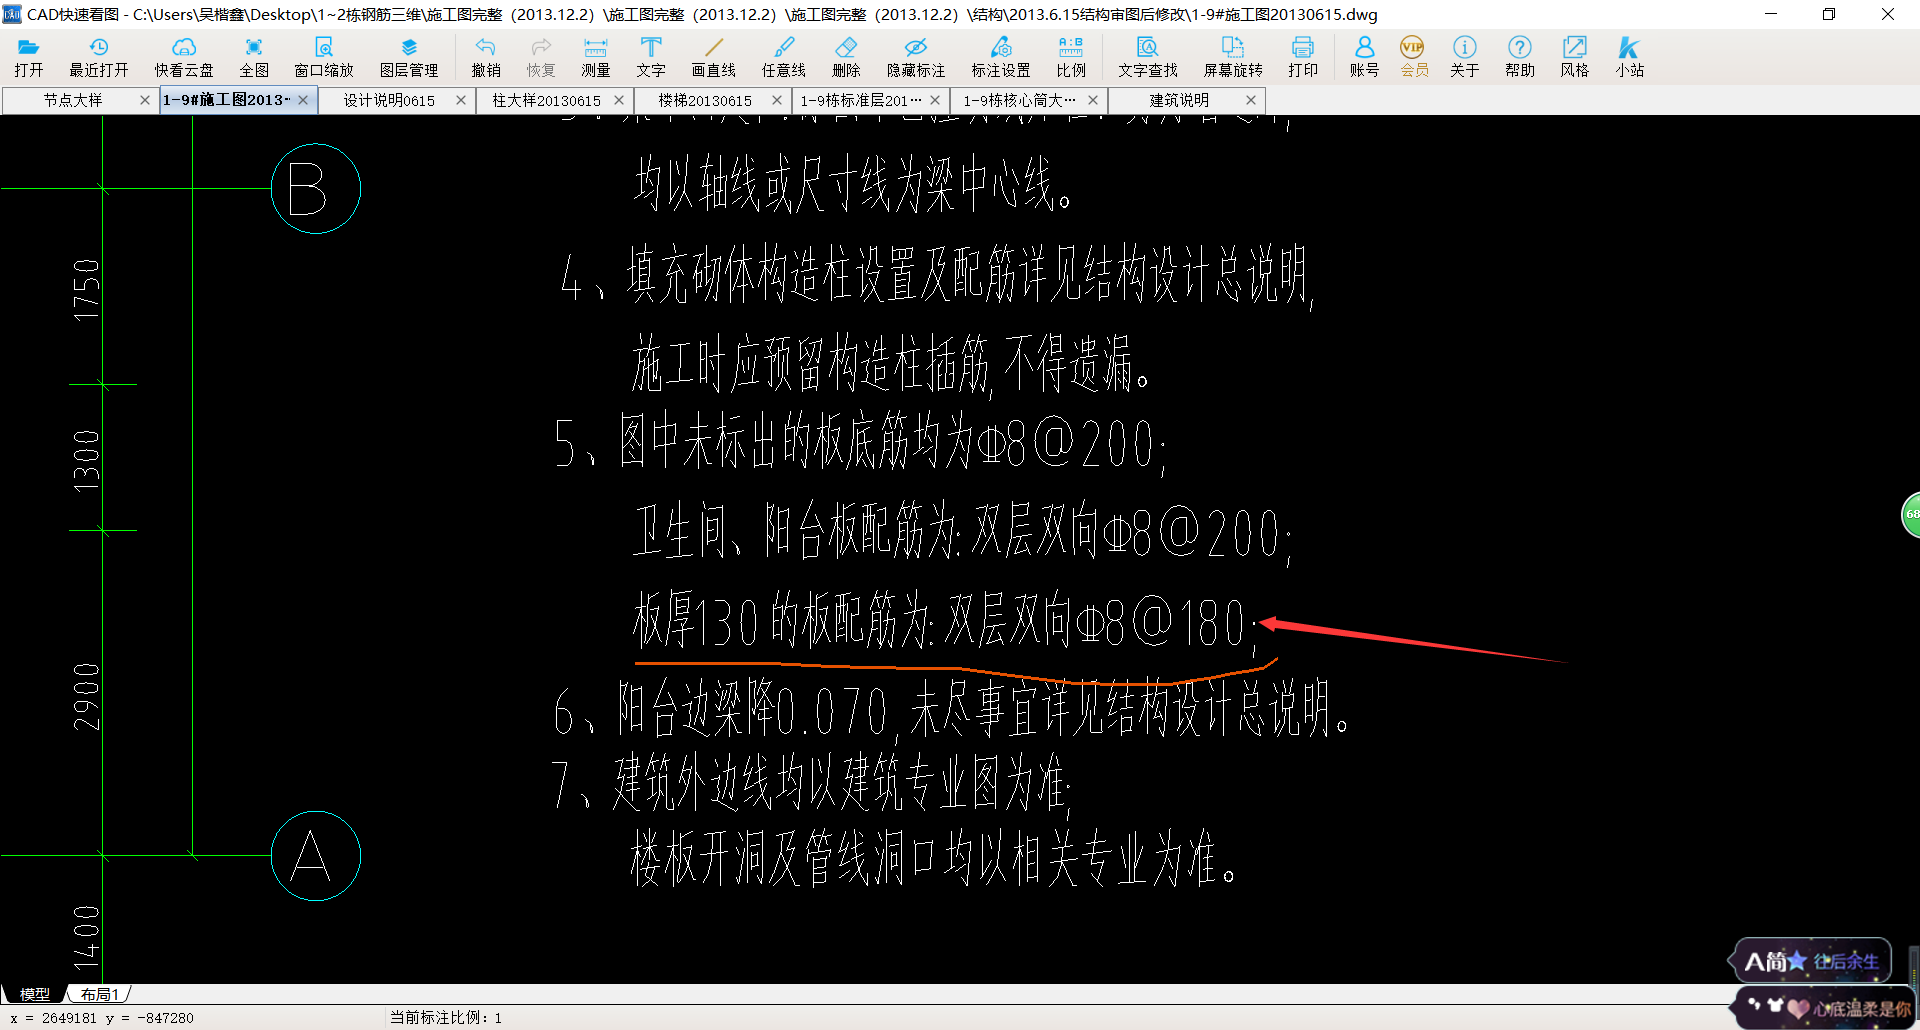Toggle 隐藏标注 hide annotations
Screen dimensions: 1920x1030
[916, 57]
